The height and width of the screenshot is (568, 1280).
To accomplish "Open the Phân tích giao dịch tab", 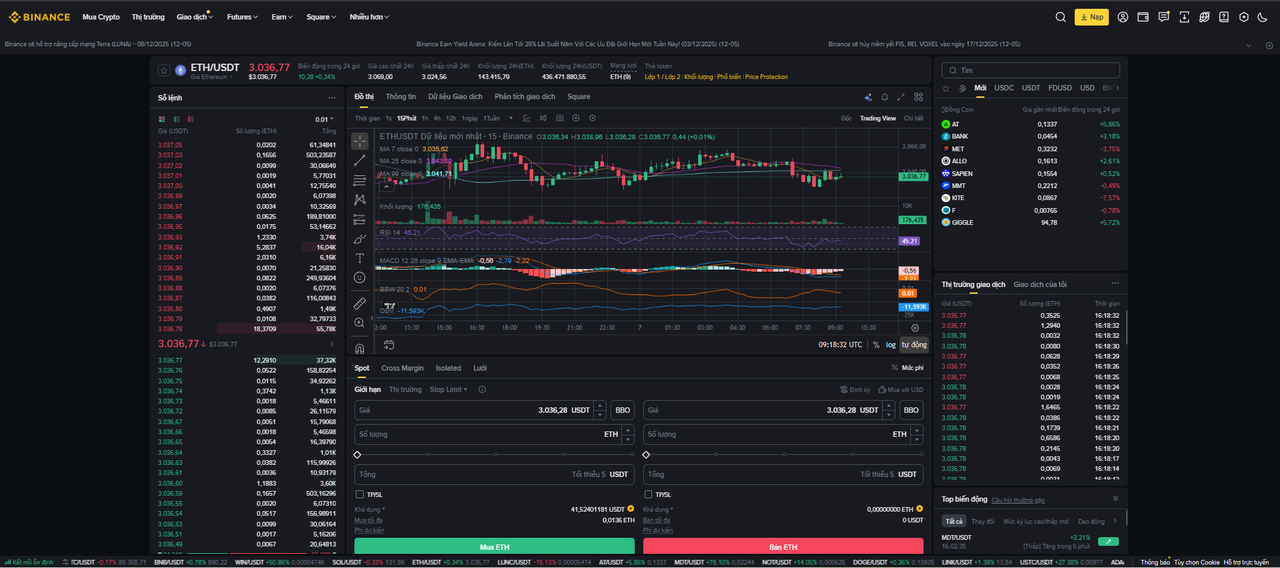I will pos(525,96).
